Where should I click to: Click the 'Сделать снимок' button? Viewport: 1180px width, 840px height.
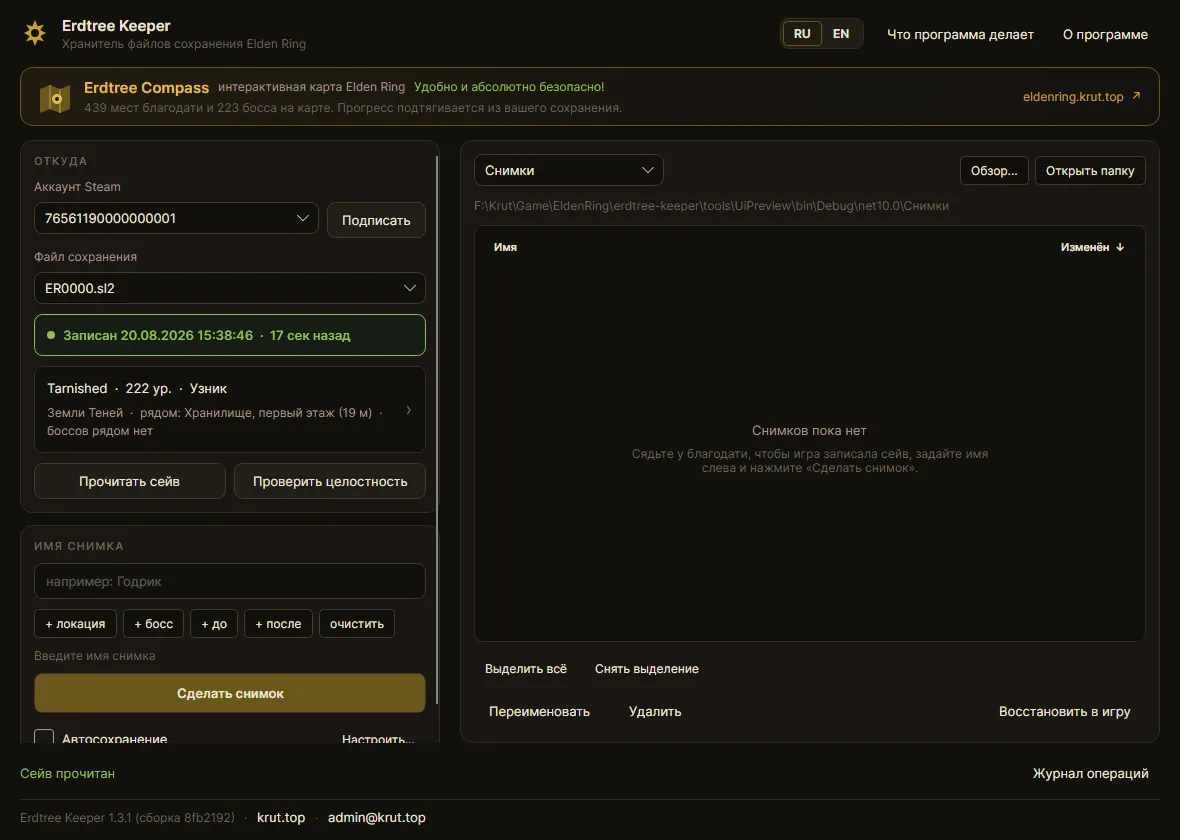pyautogui.click(x=230, y=693)
